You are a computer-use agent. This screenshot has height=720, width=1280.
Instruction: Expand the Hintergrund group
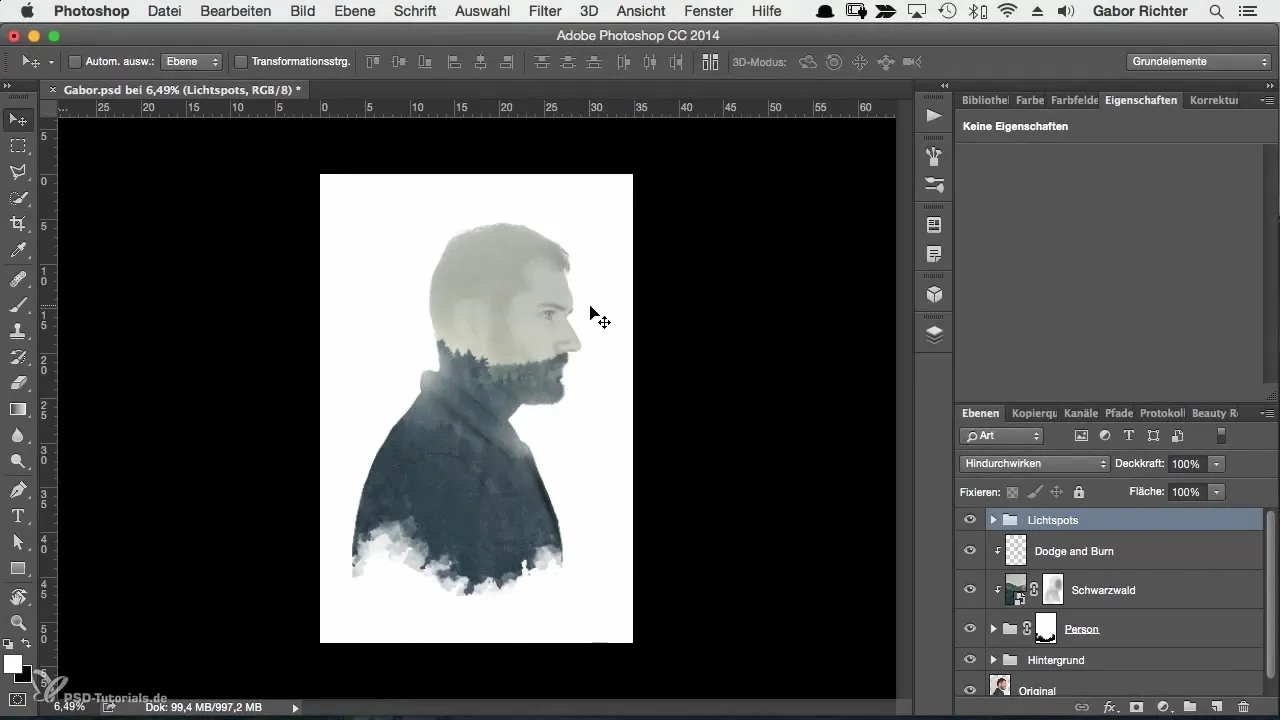[993, 660]
